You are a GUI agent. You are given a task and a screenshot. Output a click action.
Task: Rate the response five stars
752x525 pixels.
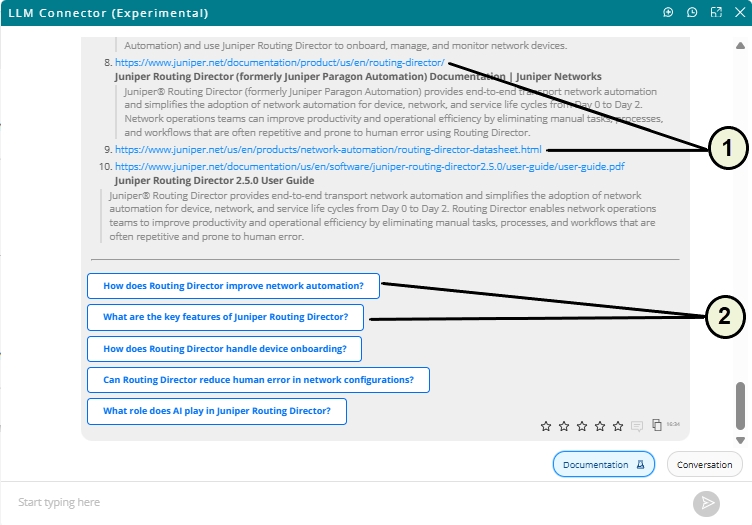click(618, 426)
